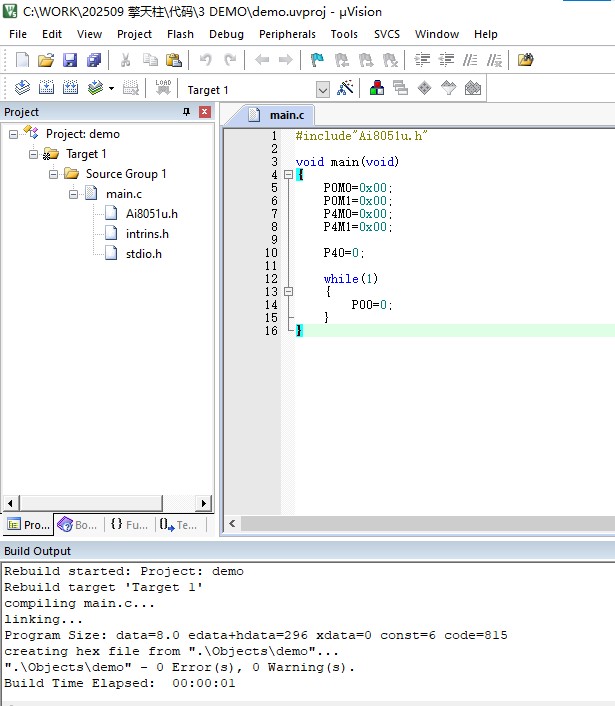Click the New file toolbar icon
Screen dimensions: 615x706
21,61
